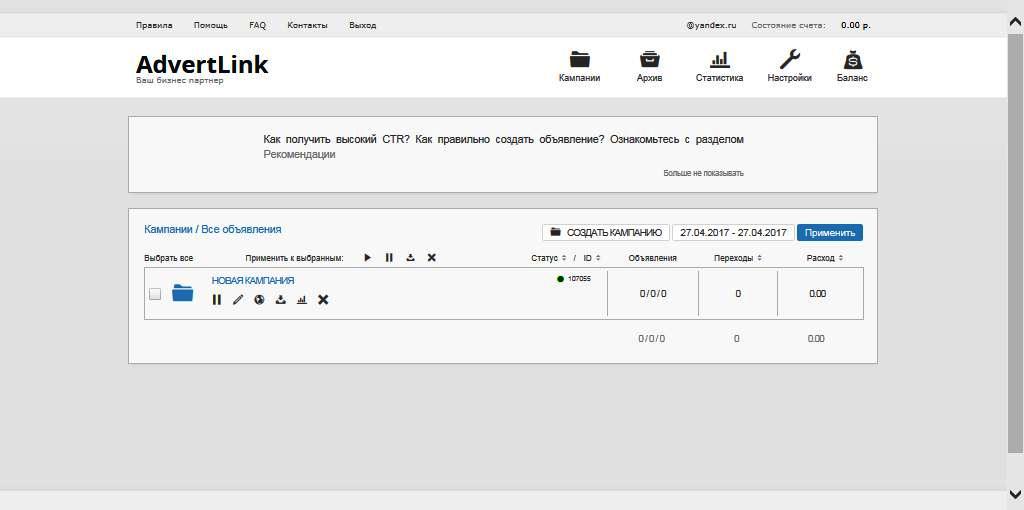View НОВАЯ КАМПАНИЯ statistics via the chart icon
Screen dimensions: 1024x510
click(302, 300)
